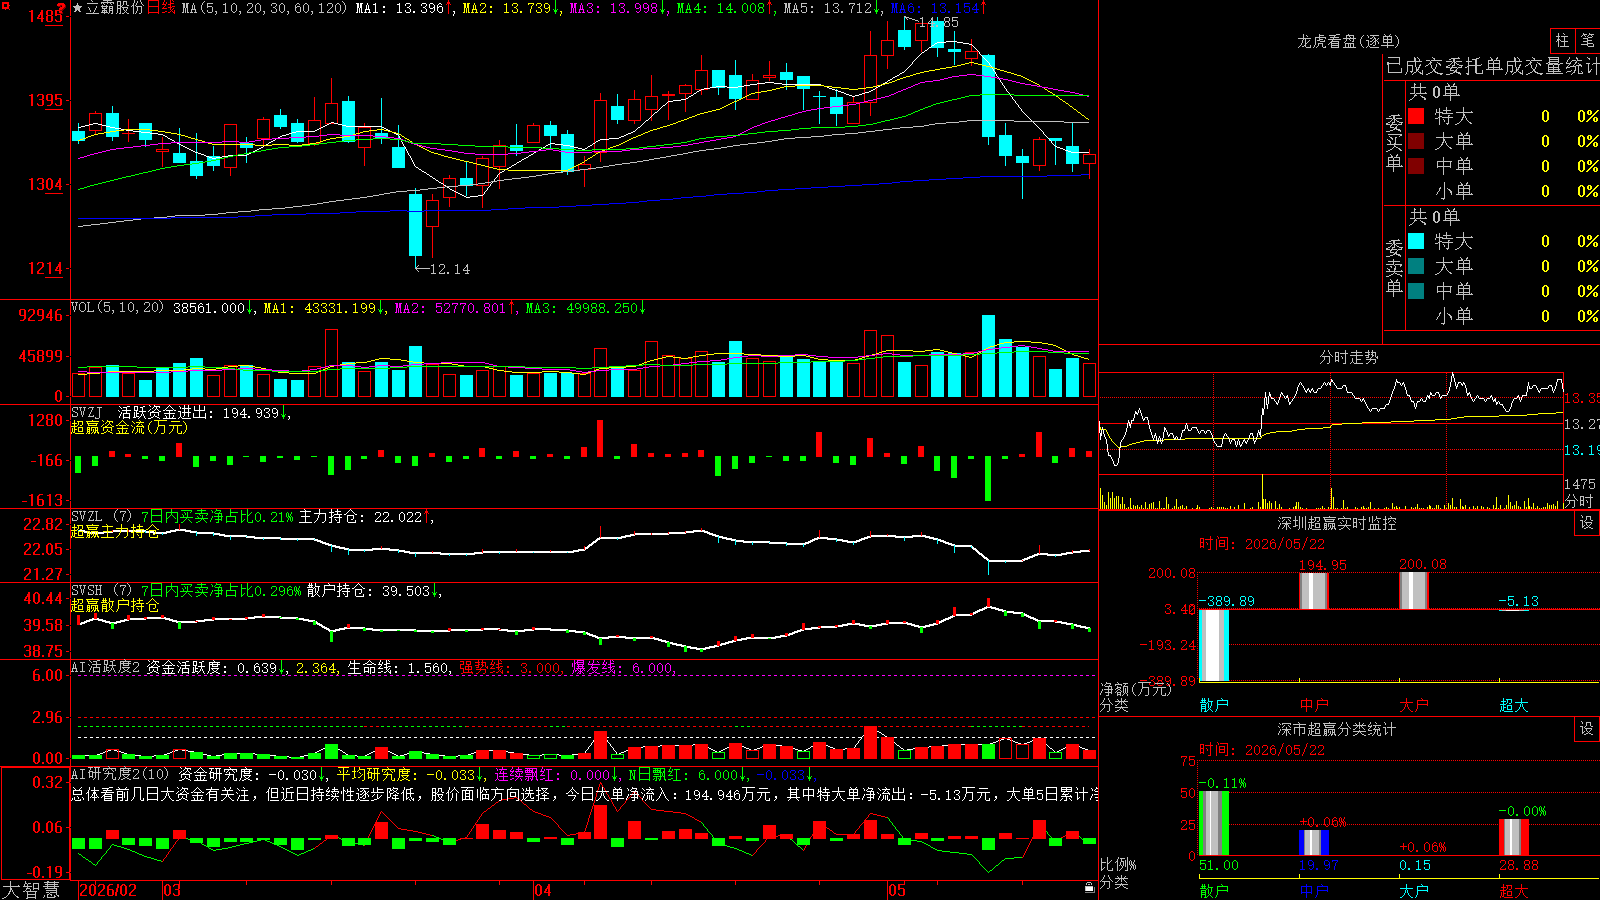This screenshot has height=900, width=1600.
Task: Click 时间: 2026/05/22 in 深圳超赢实时监控
Action: point(1262,544)
